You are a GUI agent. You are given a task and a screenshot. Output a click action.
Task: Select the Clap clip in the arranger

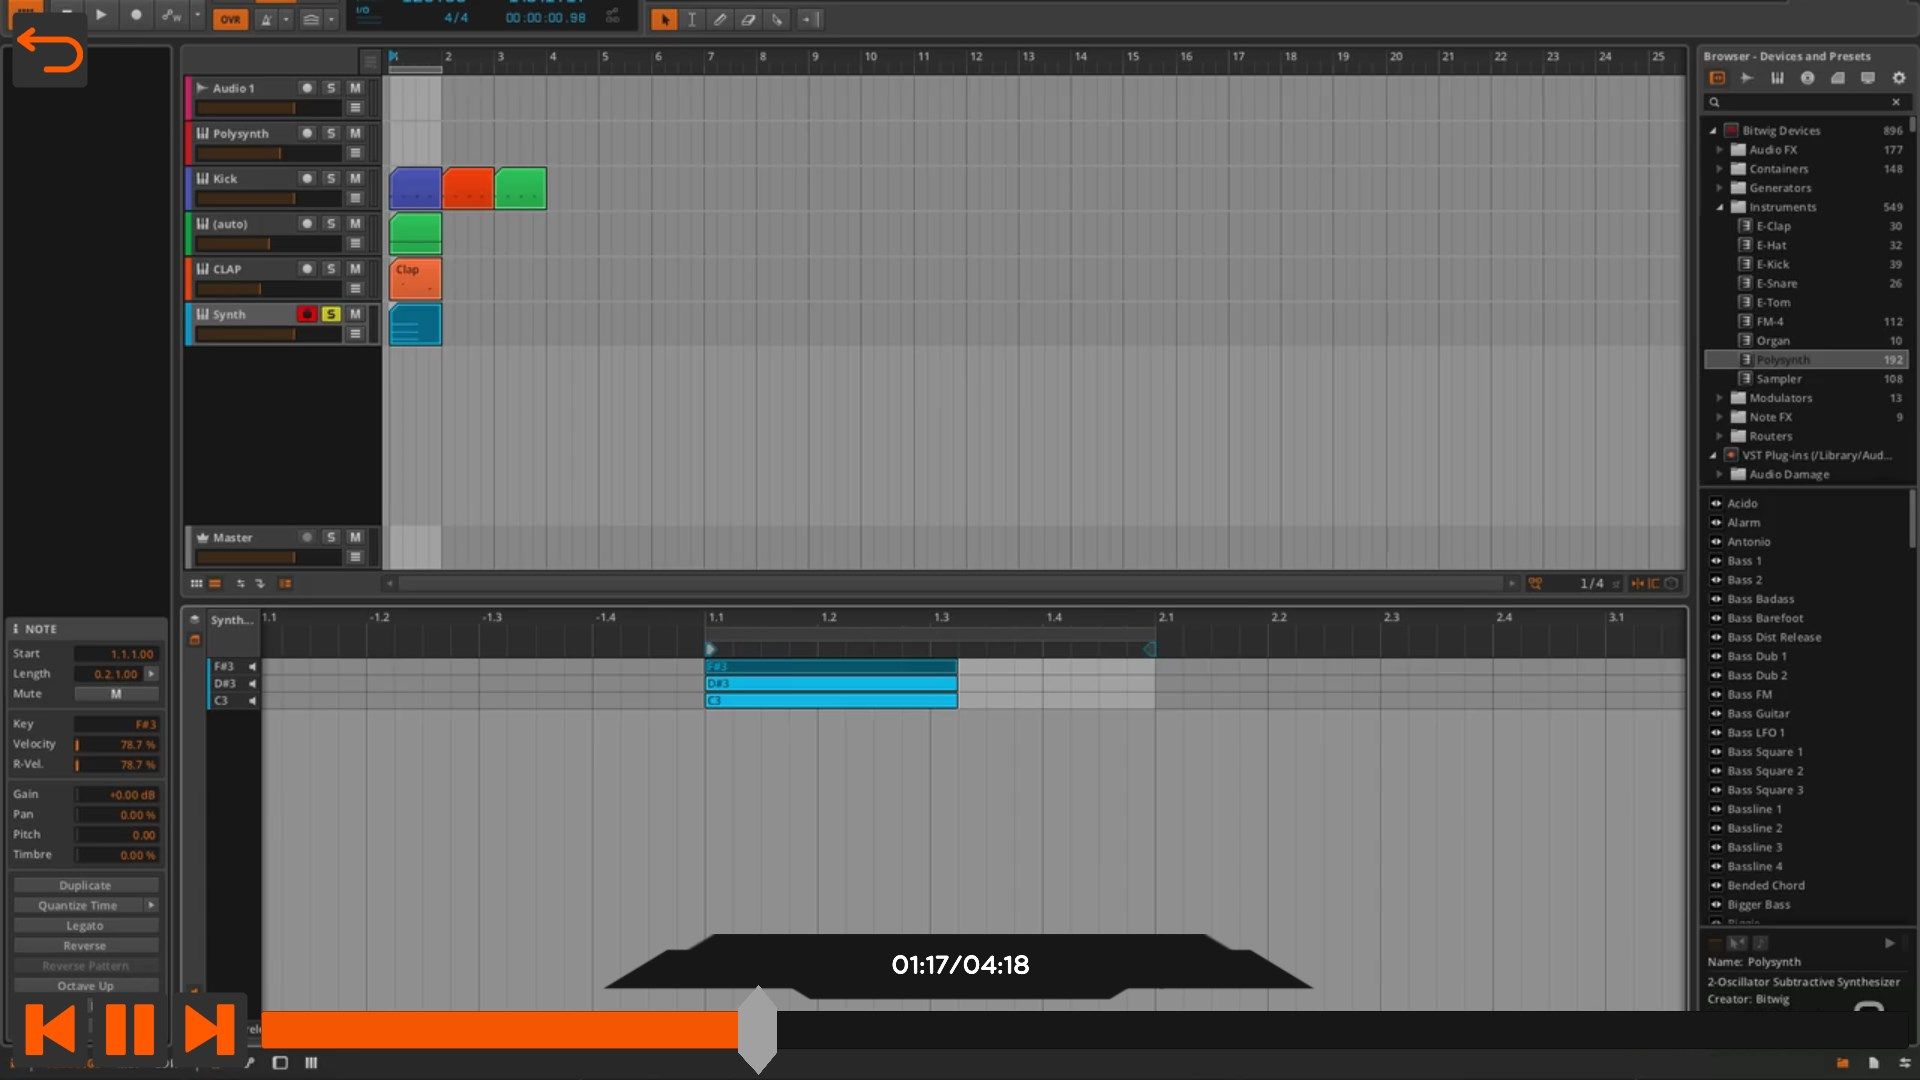click(415, 279)
